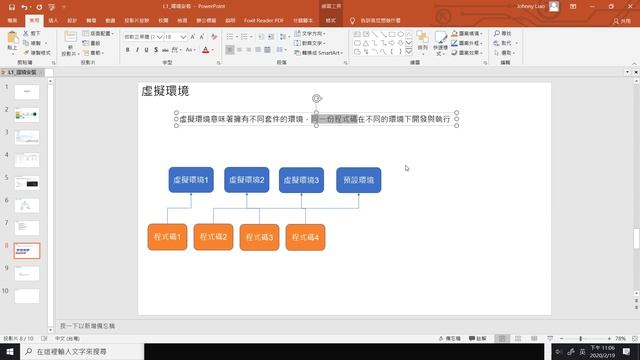Center the paragraph text
This screenshot has width=640, height=360.
(x=239, y=50)
